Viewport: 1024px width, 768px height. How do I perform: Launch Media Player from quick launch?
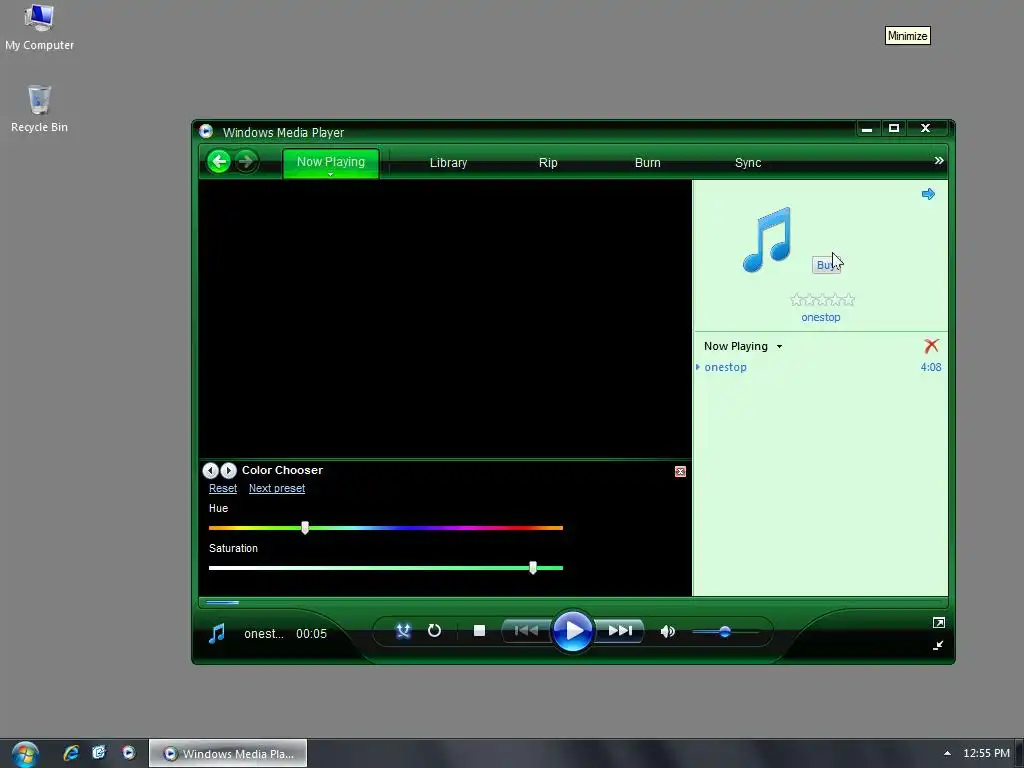[x=129, y=753]
